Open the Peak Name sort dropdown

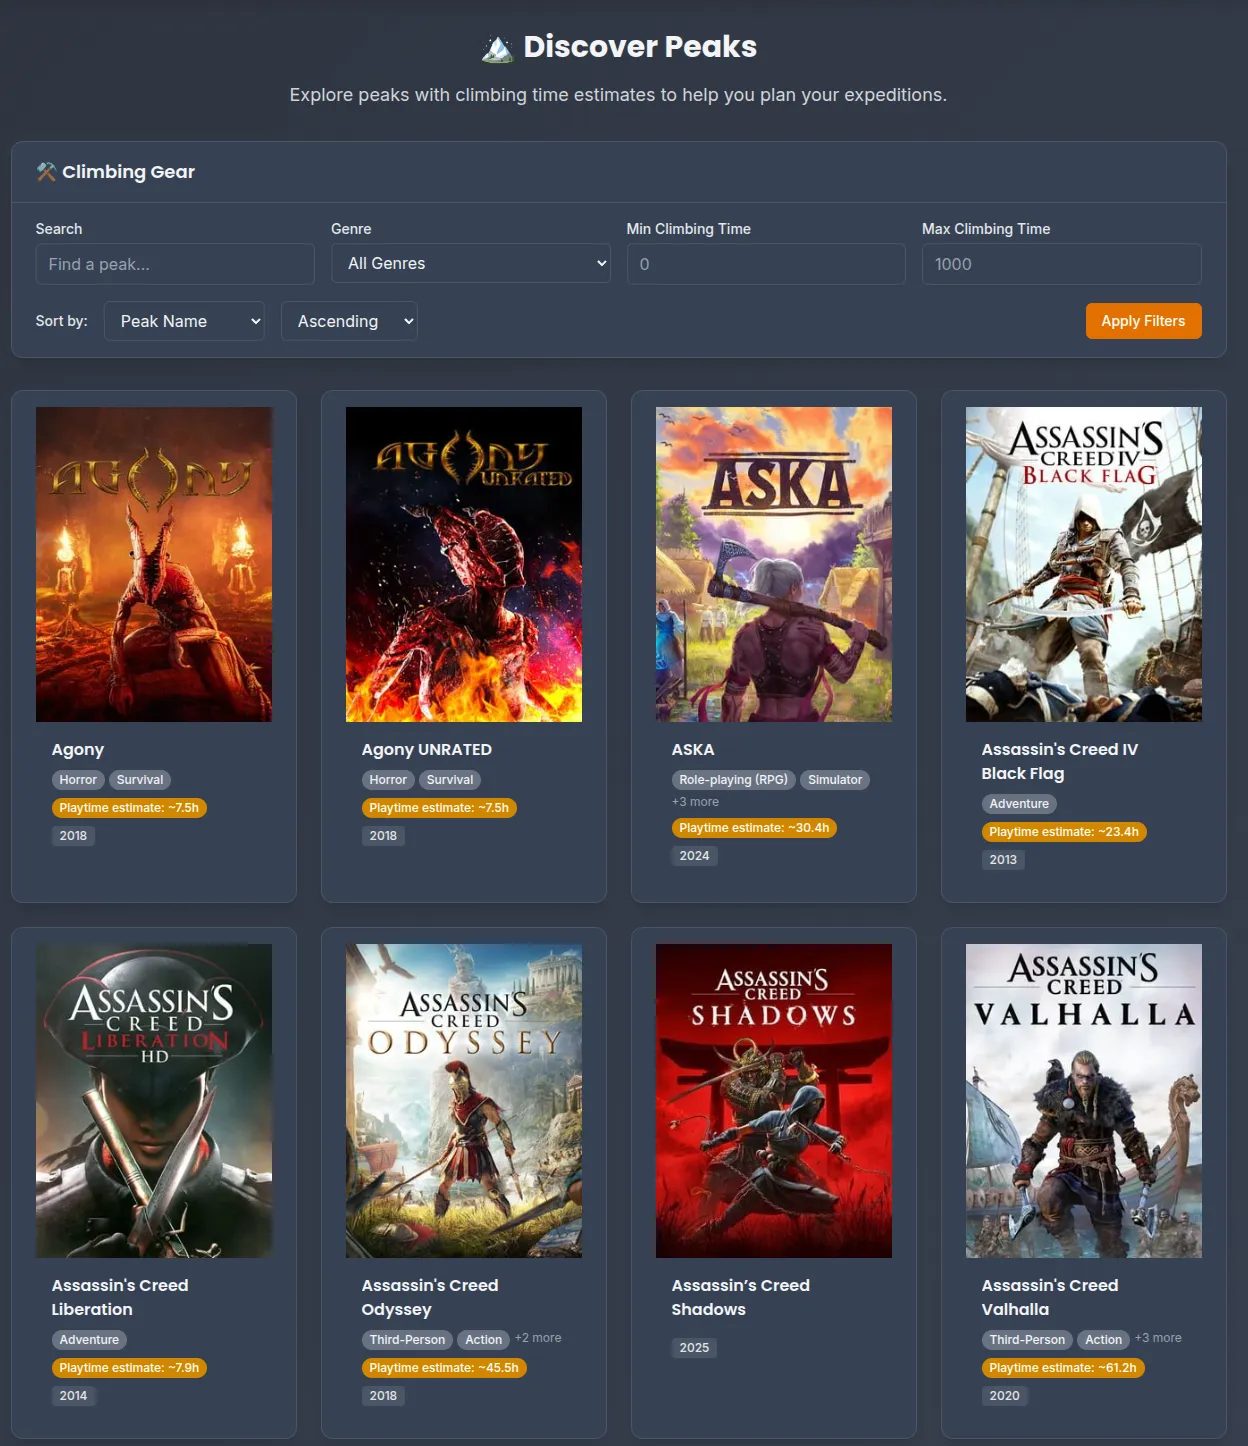click(184, 321)
